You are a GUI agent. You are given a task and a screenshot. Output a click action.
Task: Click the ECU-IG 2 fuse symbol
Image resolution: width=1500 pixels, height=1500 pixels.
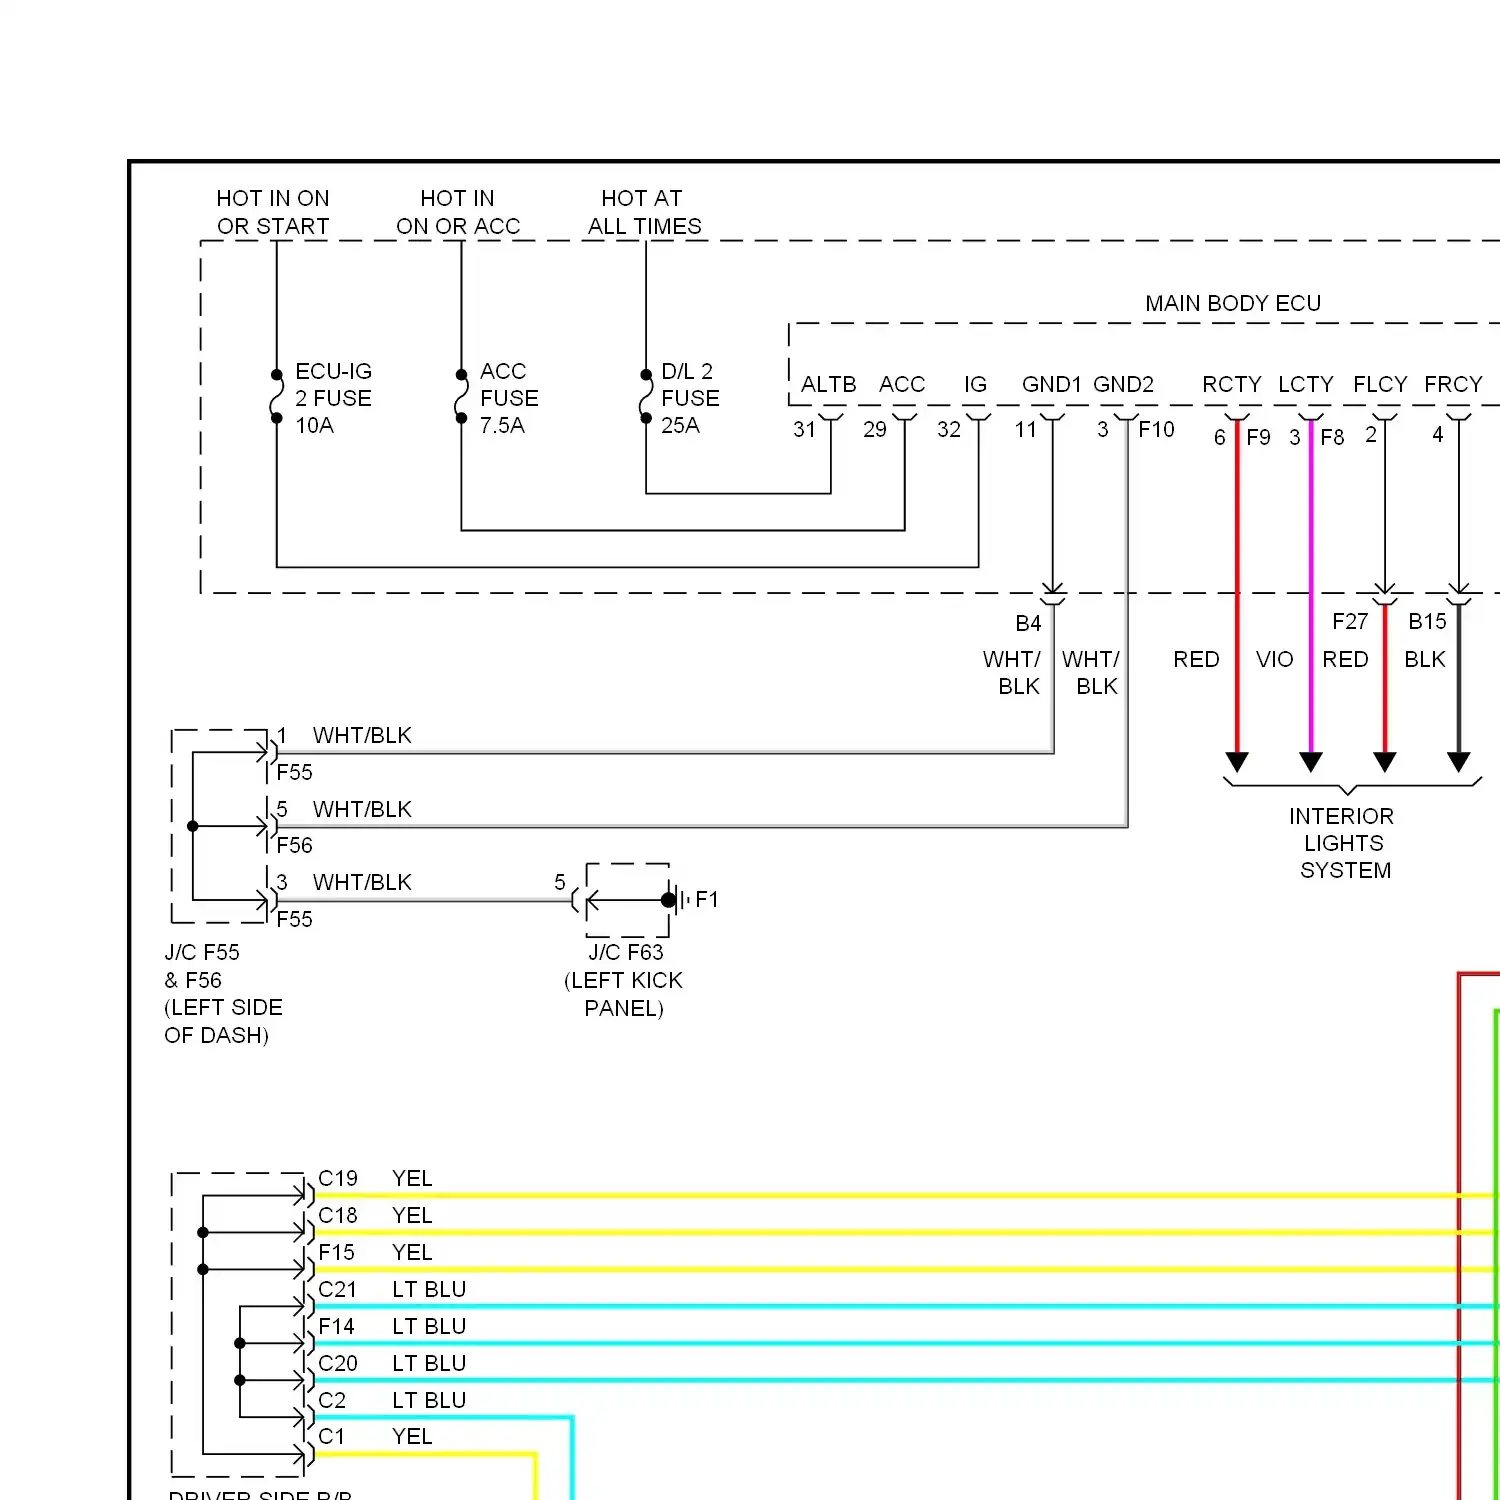click(276, 397)
